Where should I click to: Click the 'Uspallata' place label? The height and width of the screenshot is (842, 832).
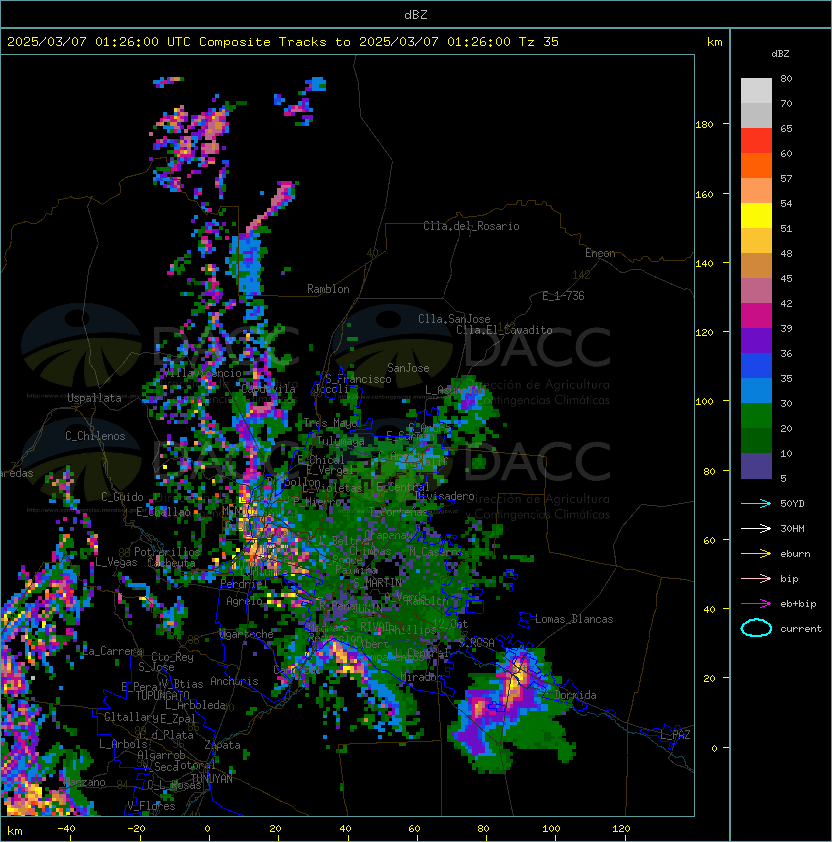(x=94, y=398)
